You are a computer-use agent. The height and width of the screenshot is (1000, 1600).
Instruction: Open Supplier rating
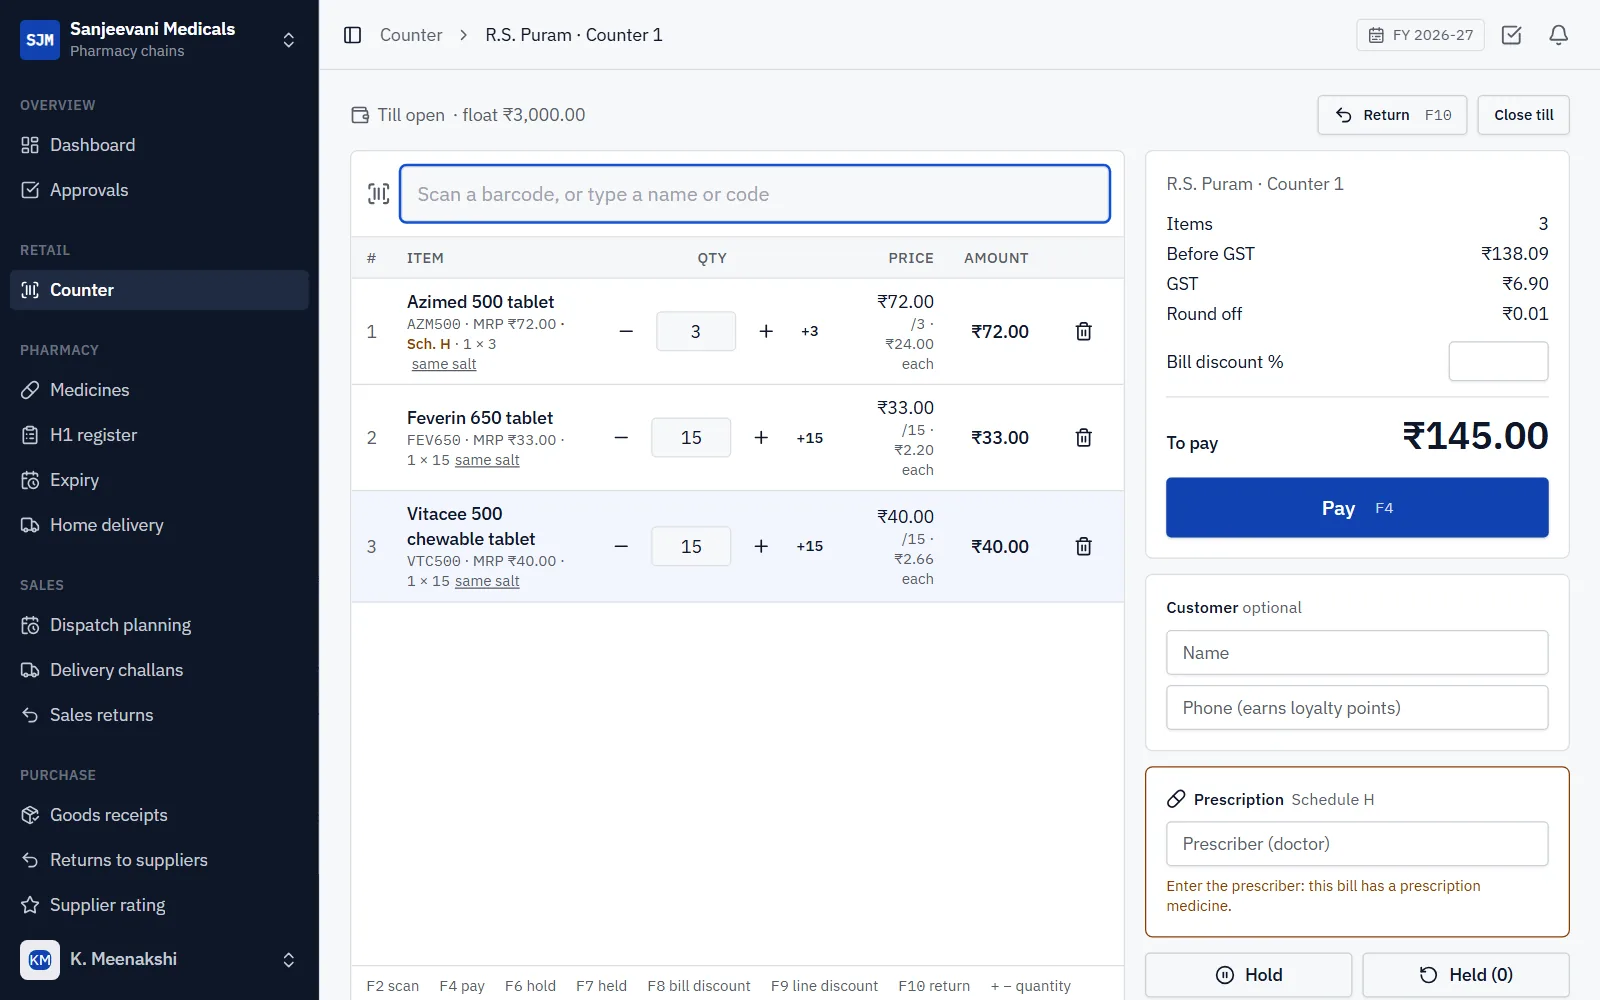[x=159, y=905]
